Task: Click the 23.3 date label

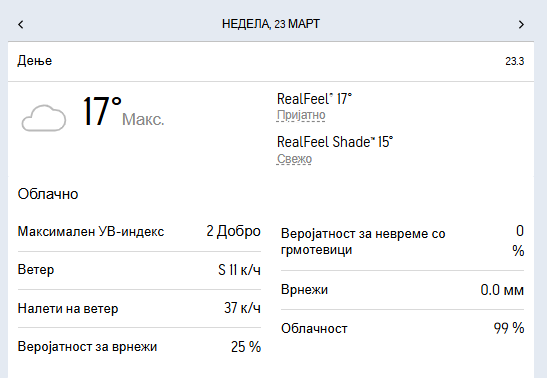Action: tap(515, 61)
